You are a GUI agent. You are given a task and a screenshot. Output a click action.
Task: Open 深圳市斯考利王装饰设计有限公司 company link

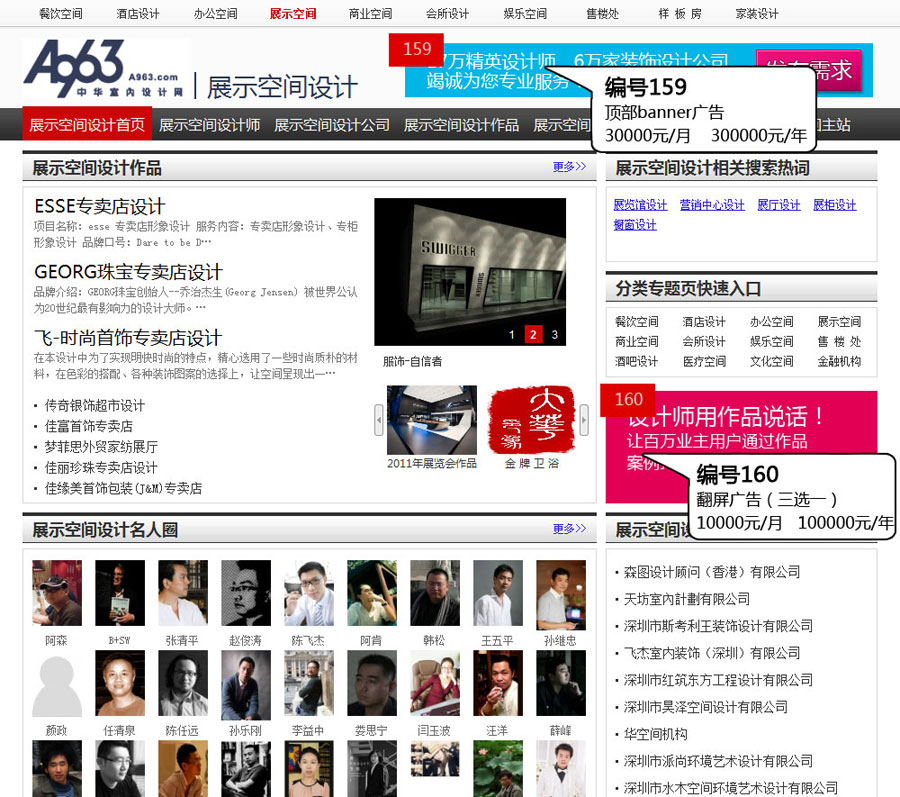click(x=718, y=625)
